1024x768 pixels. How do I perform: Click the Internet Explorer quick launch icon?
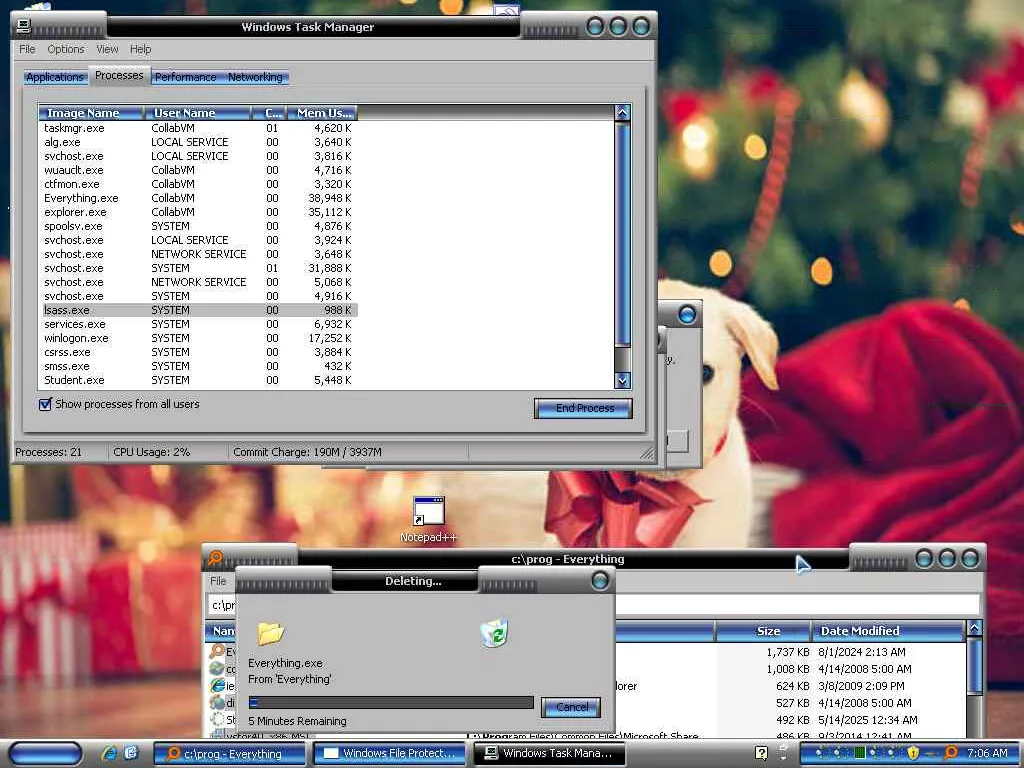point(110,753)
